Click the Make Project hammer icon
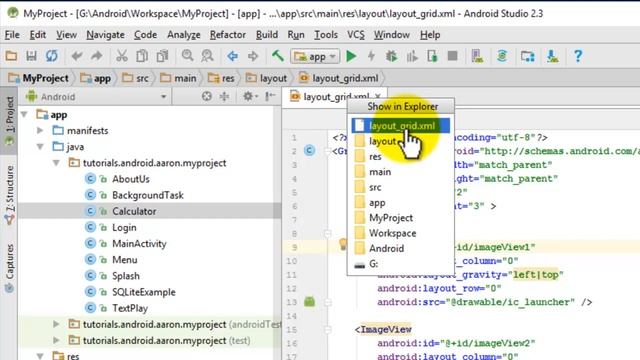Screen dimensions: 640x360 (278, 56)
